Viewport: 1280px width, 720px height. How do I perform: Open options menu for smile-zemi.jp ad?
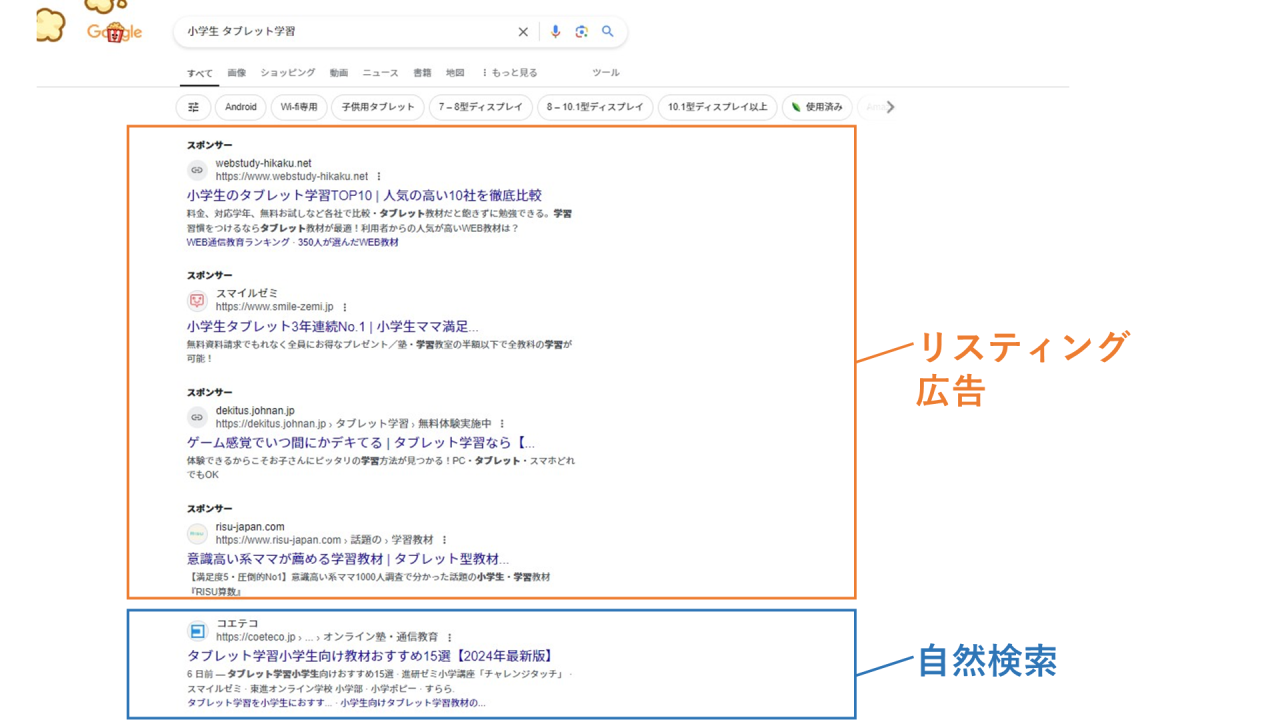click(x=345, y=307)
